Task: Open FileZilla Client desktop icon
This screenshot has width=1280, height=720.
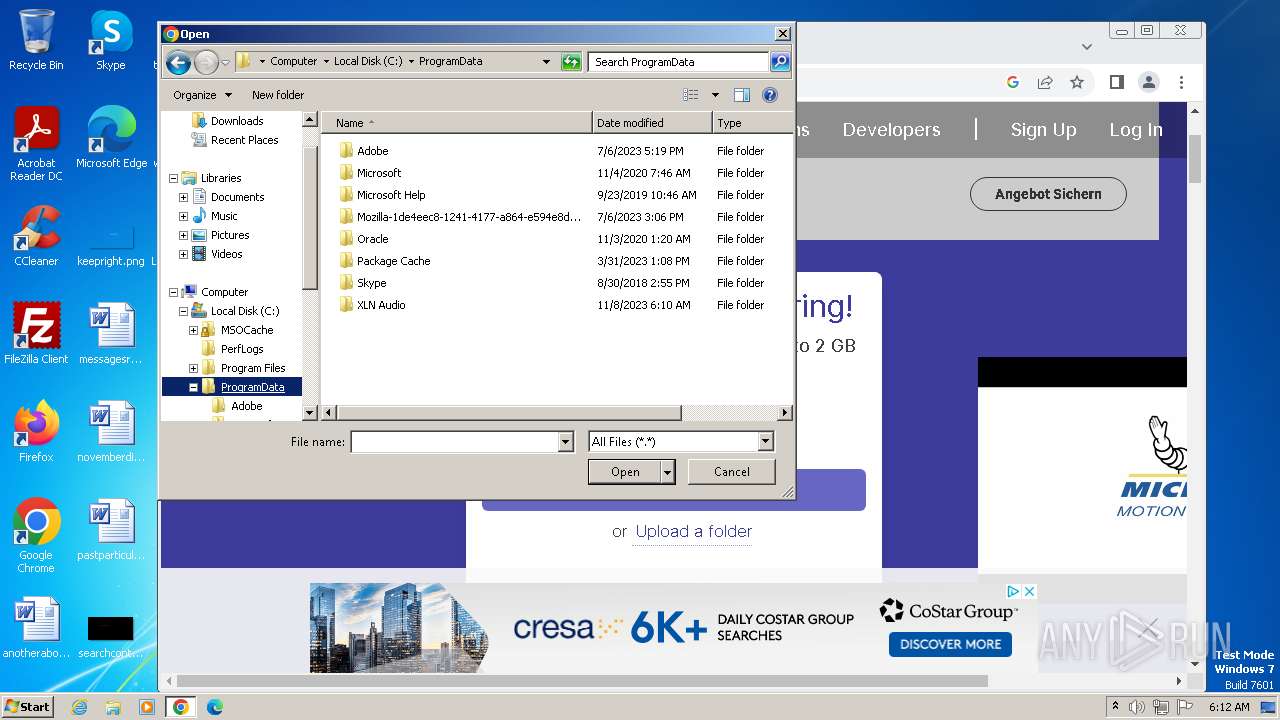Action: pyautogui.click(x=36, y=334)
